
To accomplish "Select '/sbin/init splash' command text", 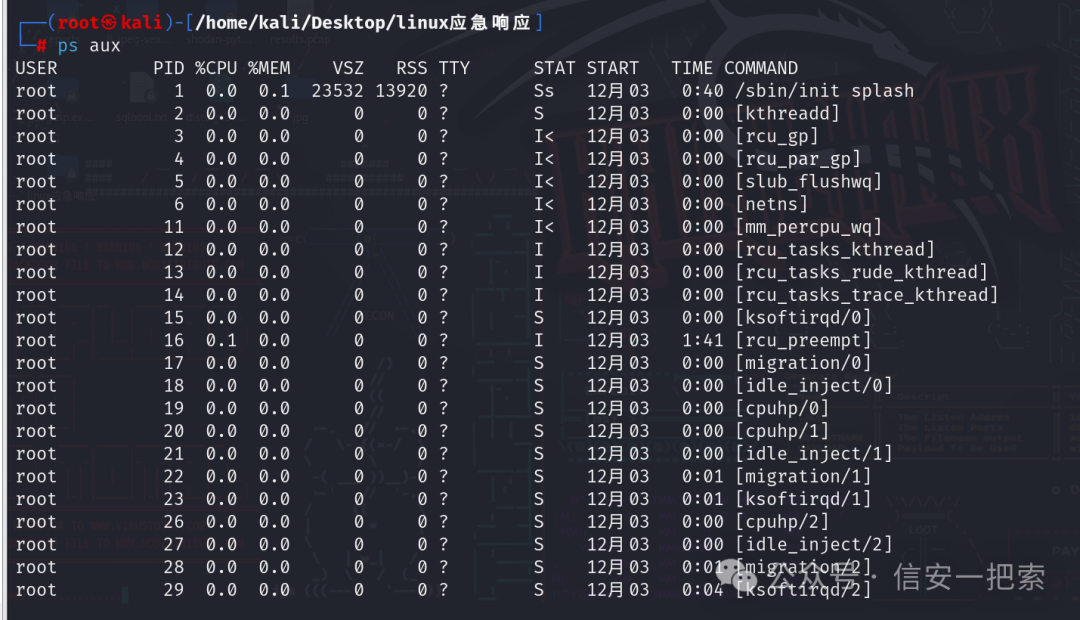I will (x=824, y=91).
